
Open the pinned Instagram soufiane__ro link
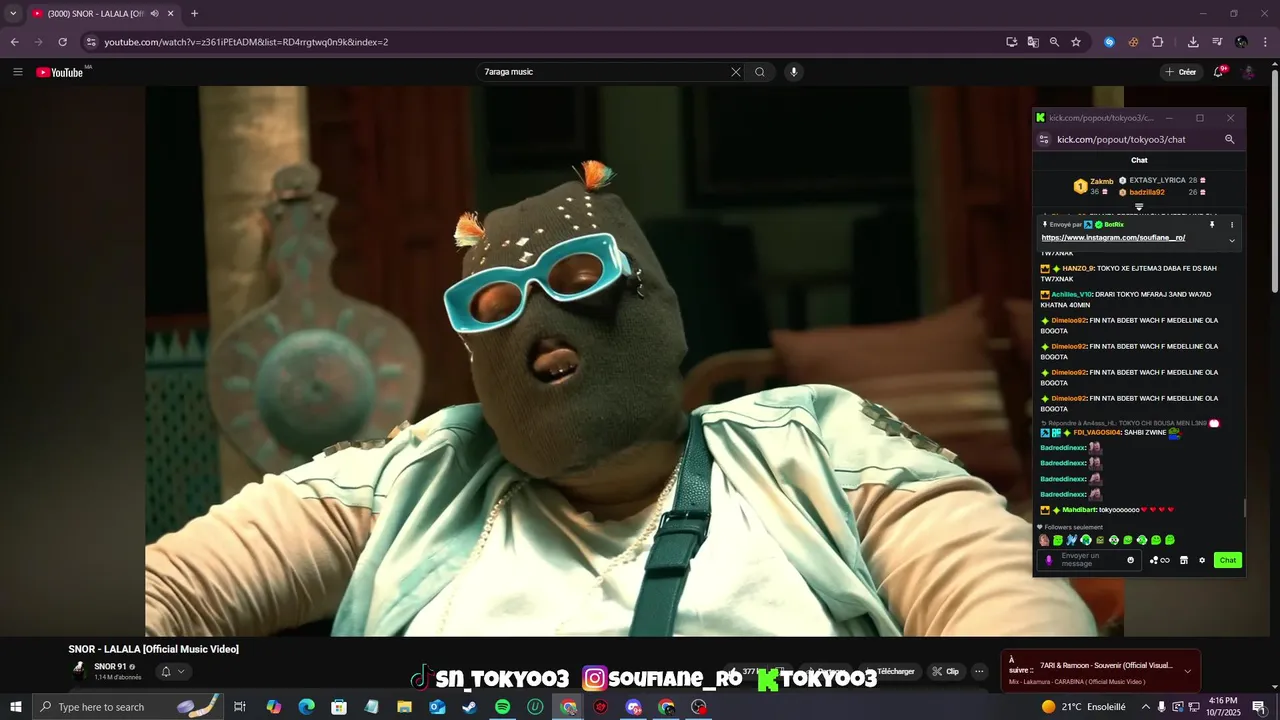pyautogui.click(x=1113, y=238)
